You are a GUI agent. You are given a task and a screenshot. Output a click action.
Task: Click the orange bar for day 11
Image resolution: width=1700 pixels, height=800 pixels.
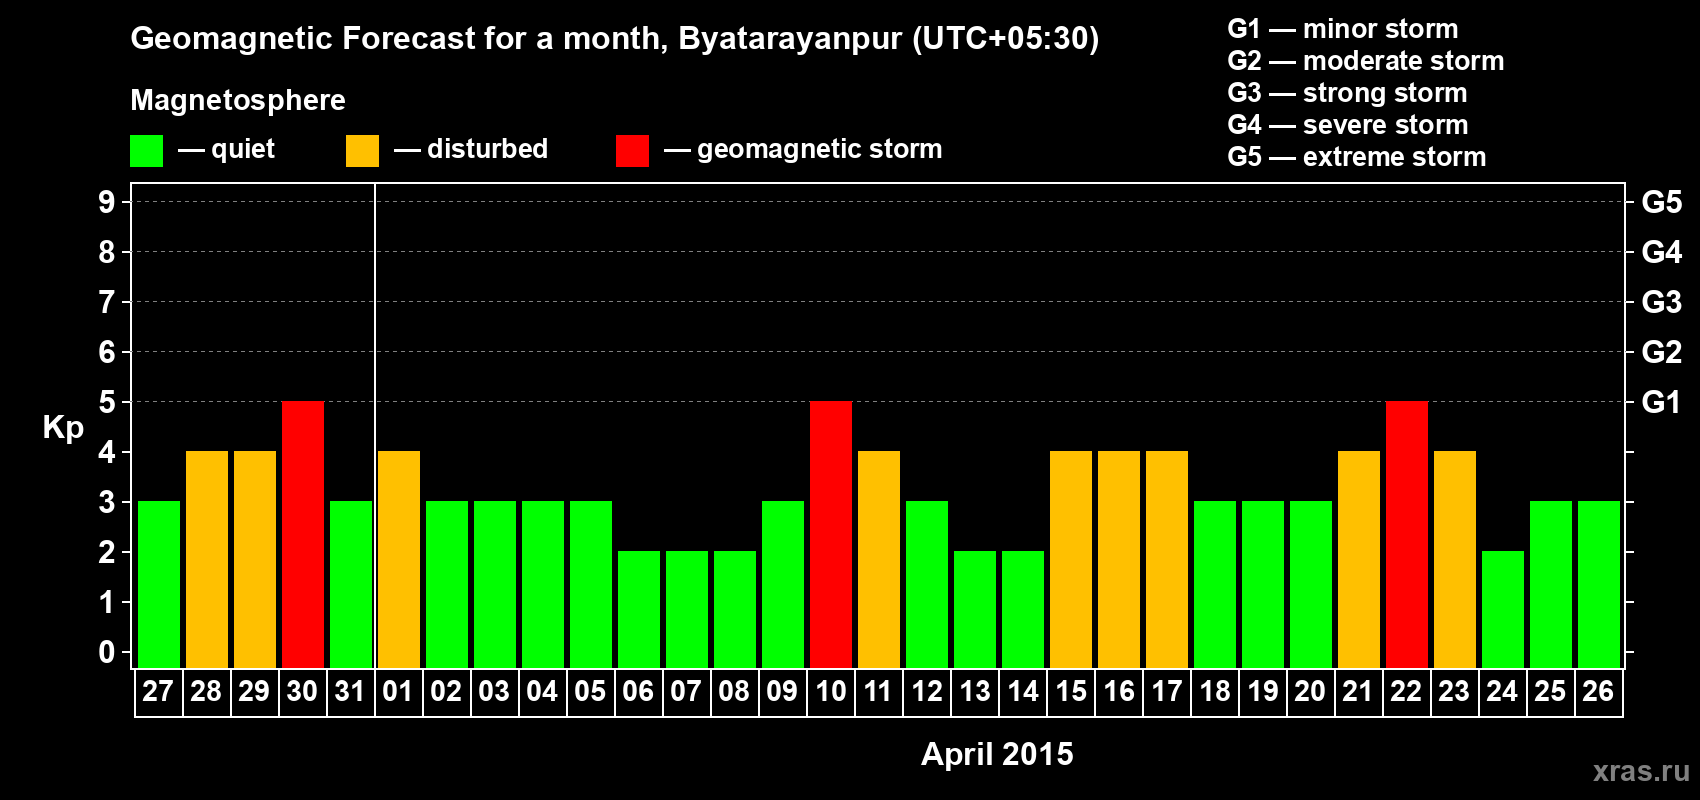click(879, 560)
